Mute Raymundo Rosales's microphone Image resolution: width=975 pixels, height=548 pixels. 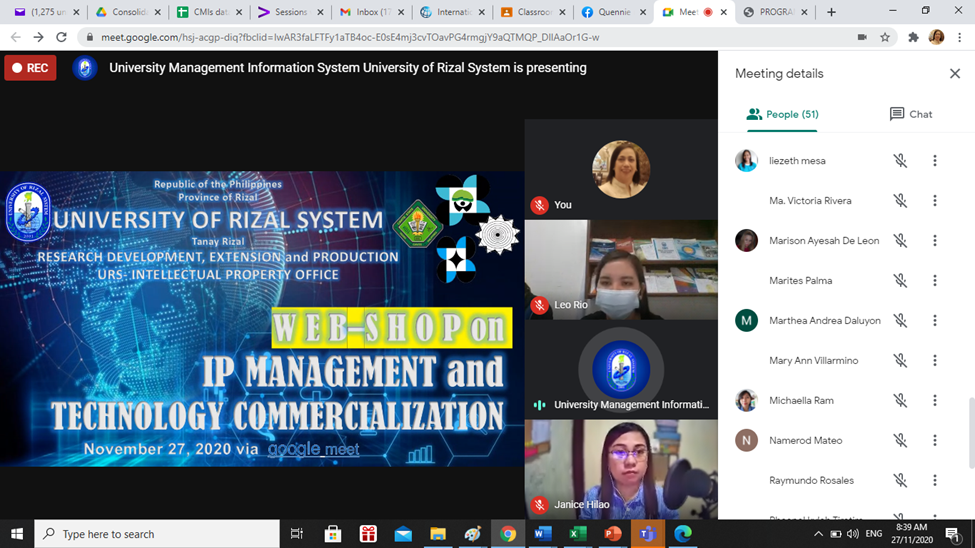[900, 480]
